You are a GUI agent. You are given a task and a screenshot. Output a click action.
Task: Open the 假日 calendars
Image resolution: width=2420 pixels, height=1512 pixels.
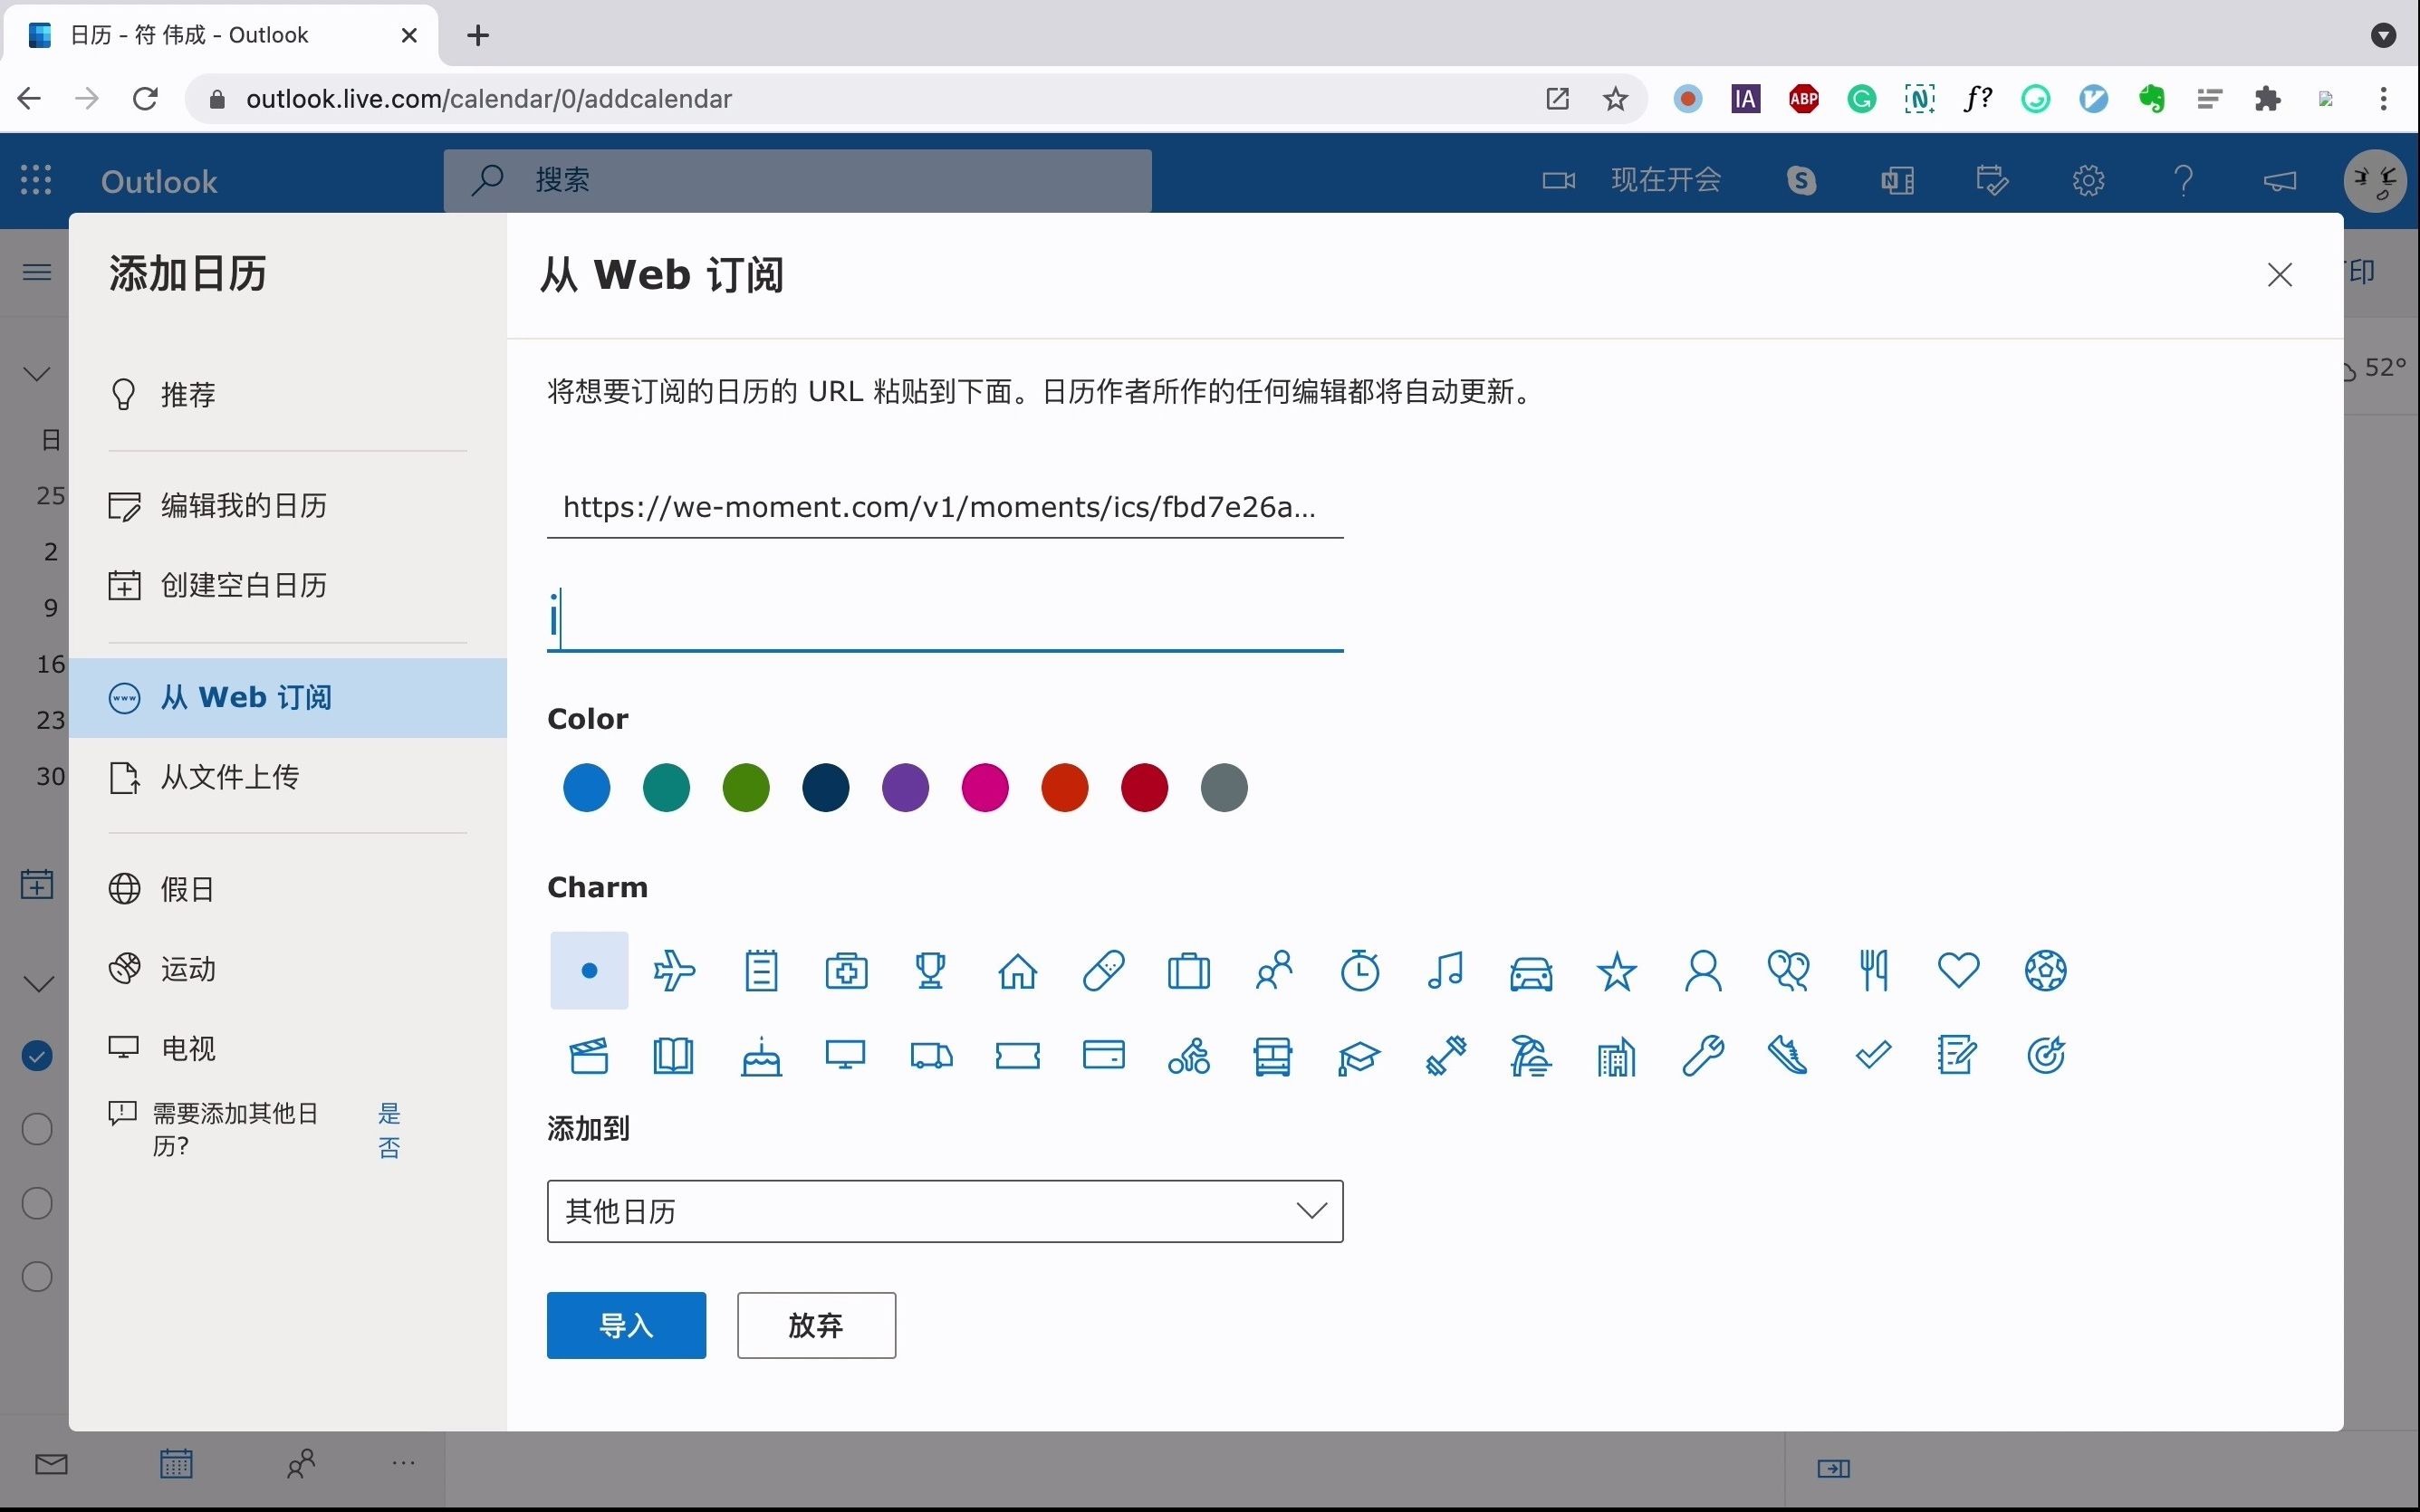click(288, 888)
